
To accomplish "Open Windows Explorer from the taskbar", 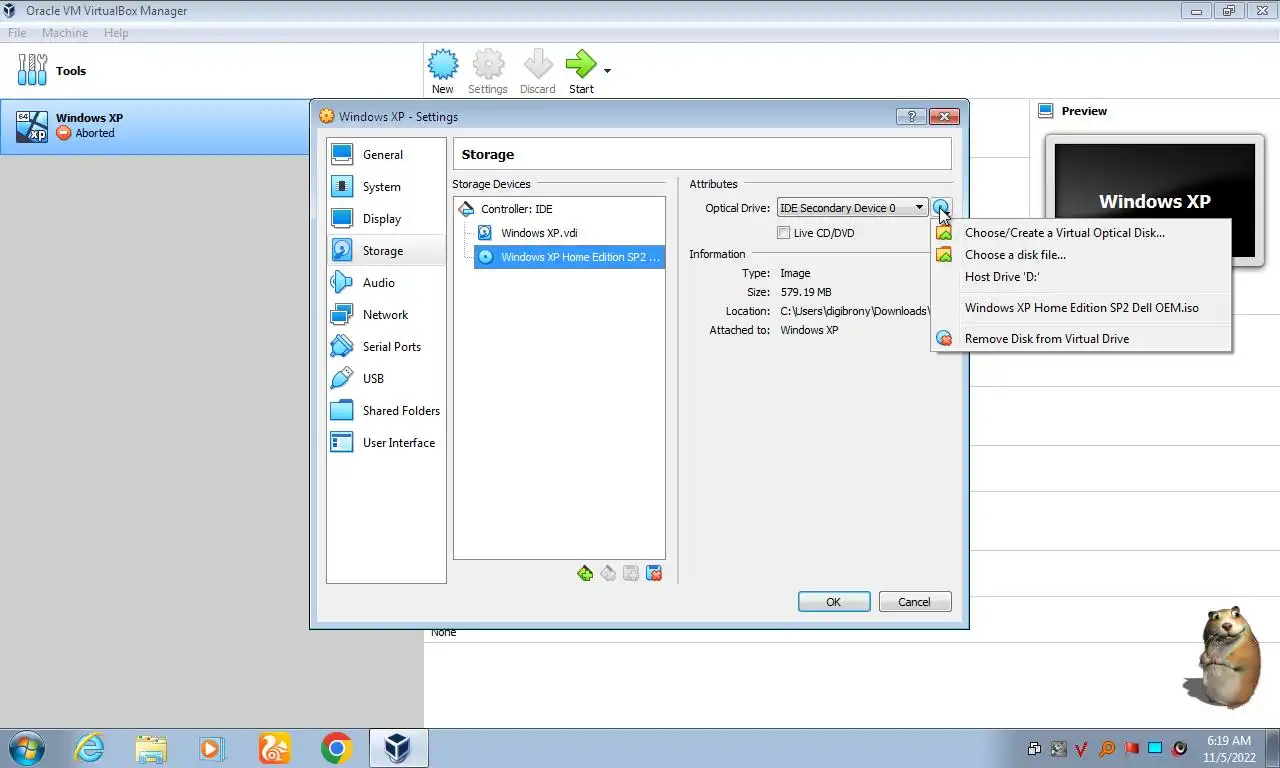I will tap(151, 748).
